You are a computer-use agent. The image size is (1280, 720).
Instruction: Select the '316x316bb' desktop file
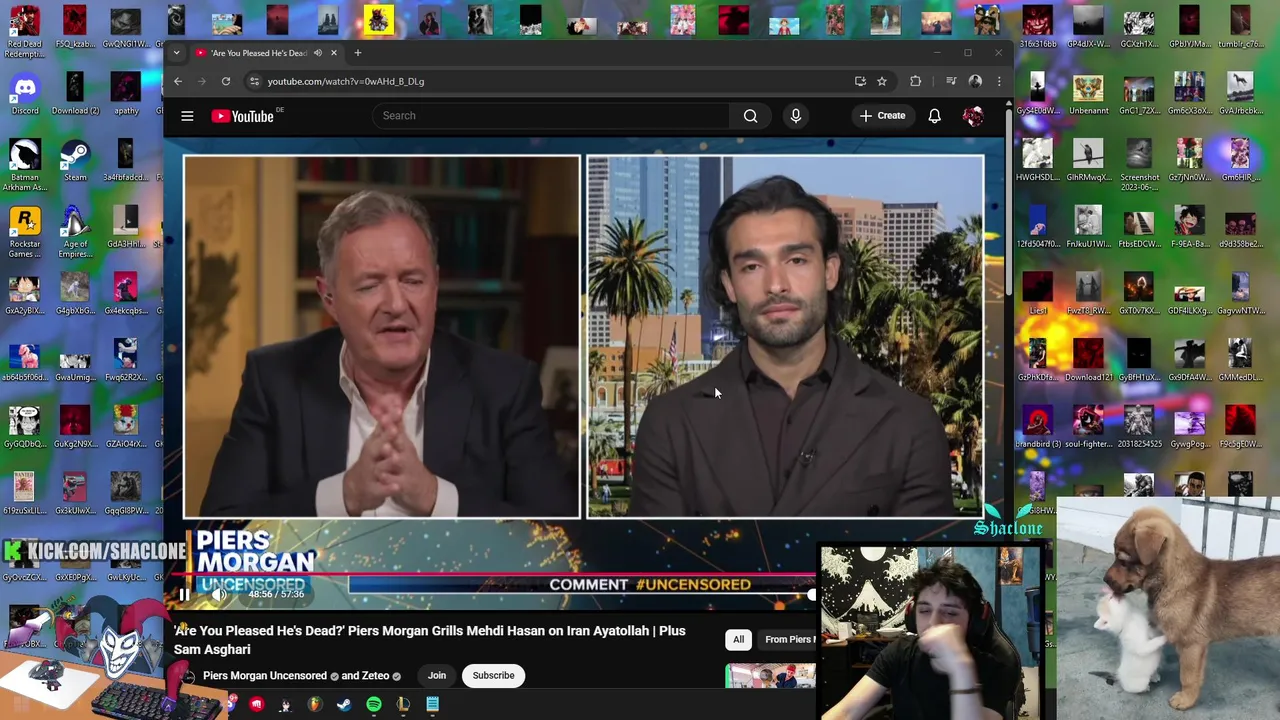(1037, 28)
